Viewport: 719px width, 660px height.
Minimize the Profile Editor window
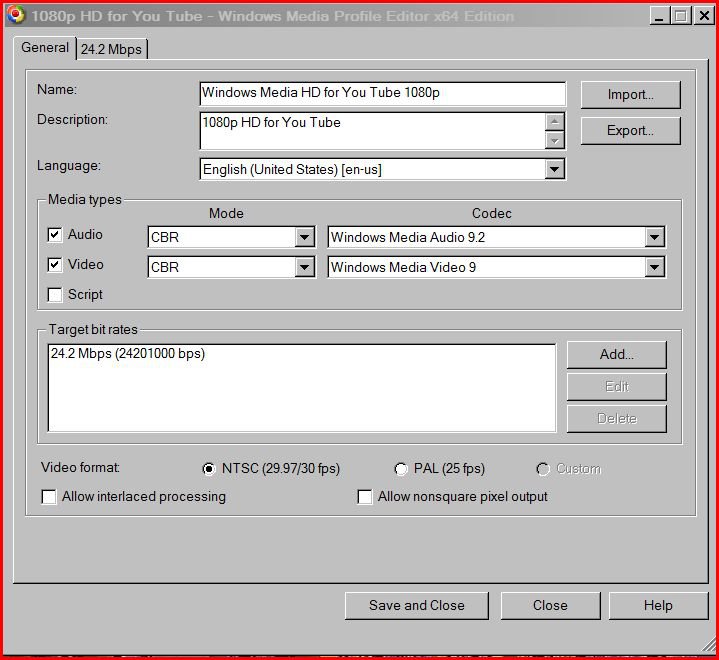click(x=659, y=16)
